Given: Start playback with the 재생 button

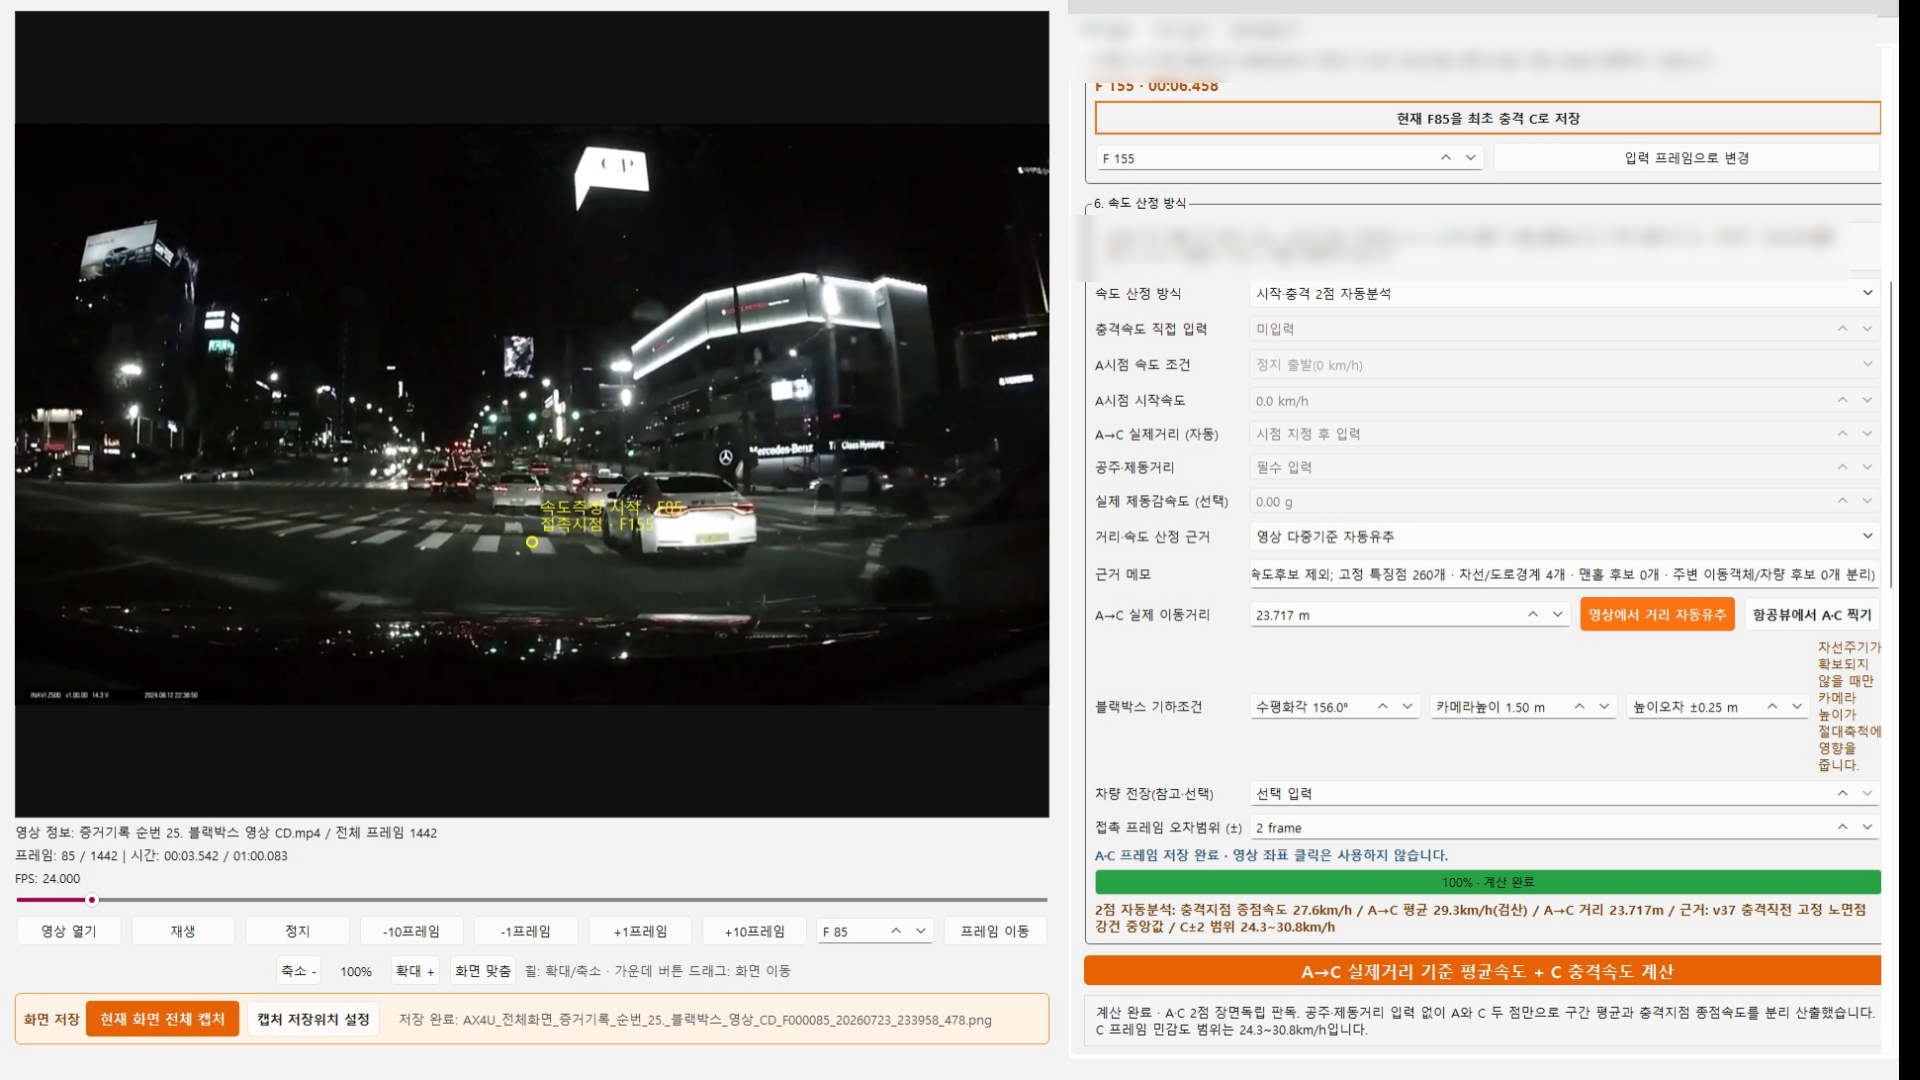Looking at the screenshot, I should point(183,931).
